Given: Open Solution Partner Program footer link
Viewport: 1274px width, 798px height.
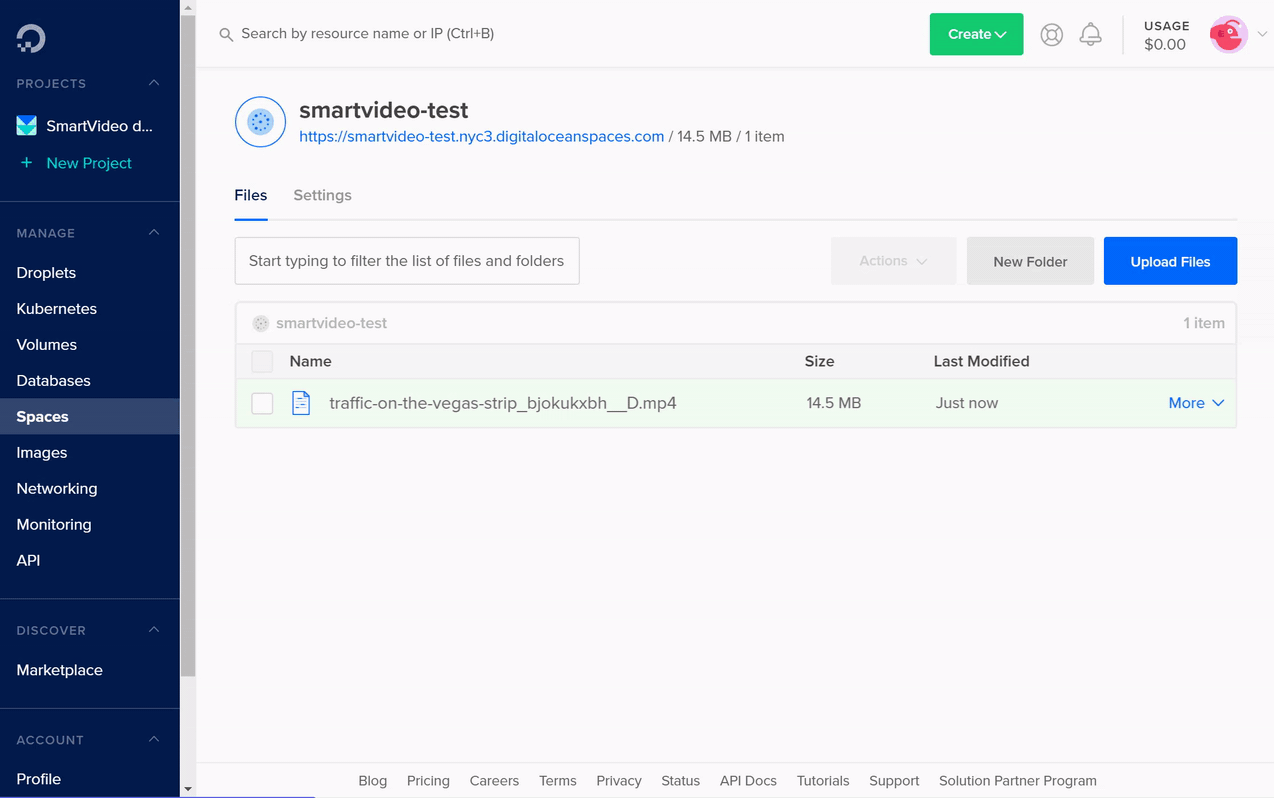Looking at the screenshot, I should pyautogui.click(x=1018, y=781).
